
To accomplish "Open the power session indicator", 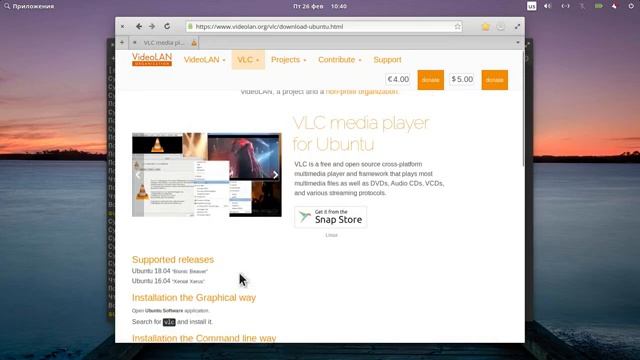I will [631, 6].
